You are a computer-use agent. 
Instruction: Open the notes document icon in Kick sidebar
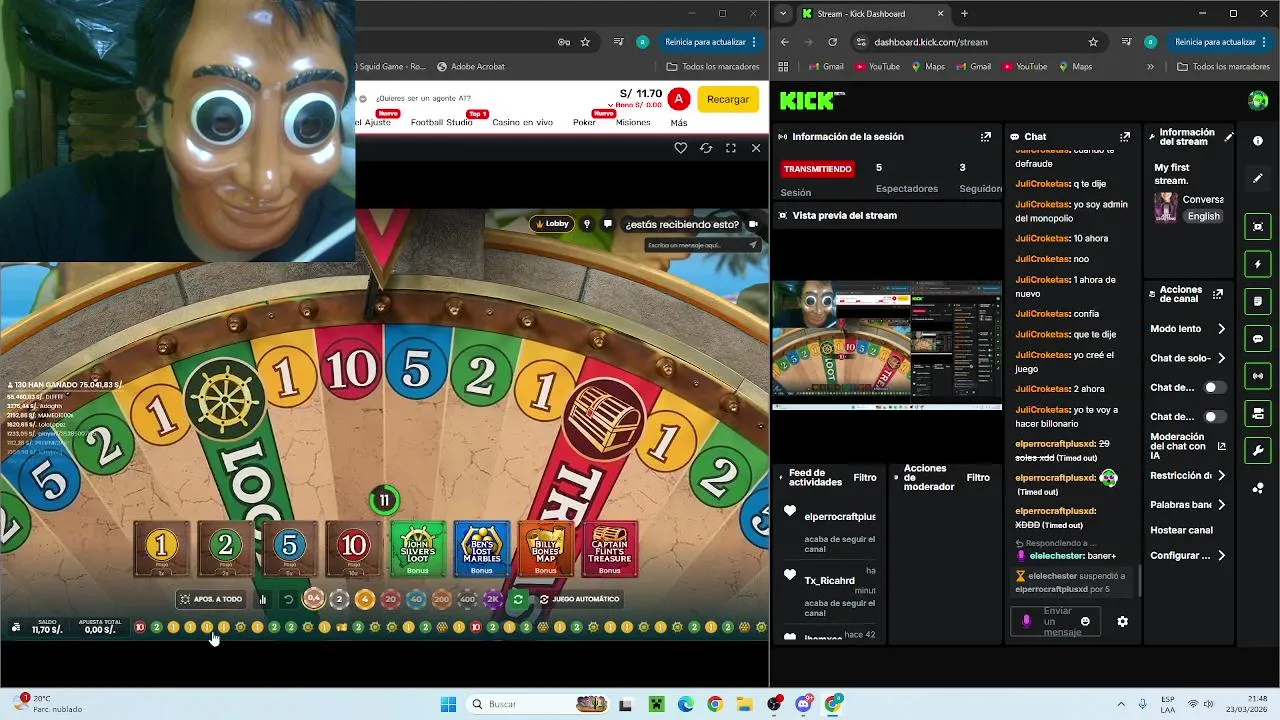click(x=1258, y=301)
